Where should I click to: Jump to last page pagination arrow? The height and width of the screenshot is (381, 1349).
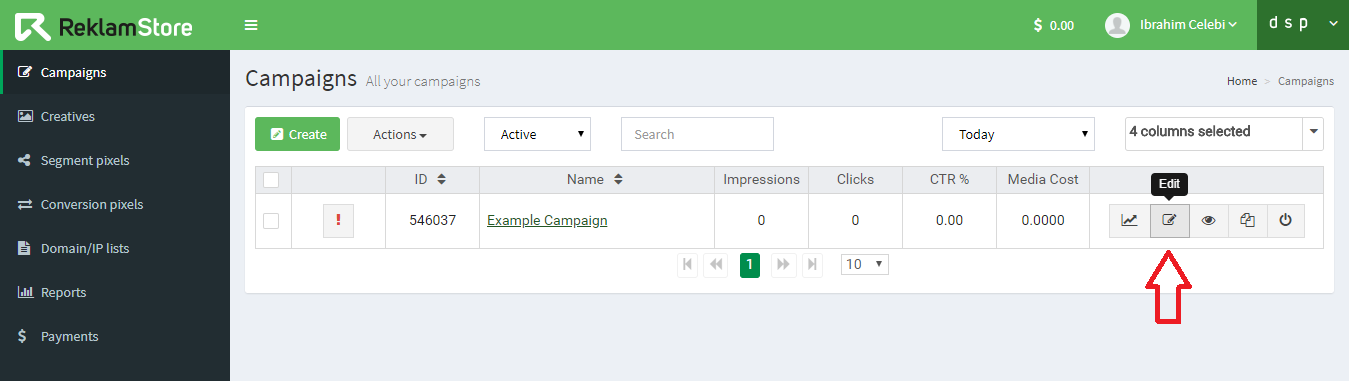[813, 264]
